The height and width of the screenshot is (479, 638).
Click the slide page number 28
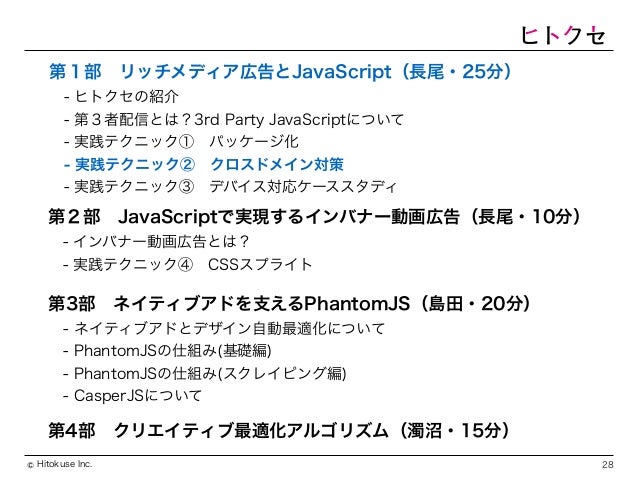pyautogui.click(x=607, y=464)
